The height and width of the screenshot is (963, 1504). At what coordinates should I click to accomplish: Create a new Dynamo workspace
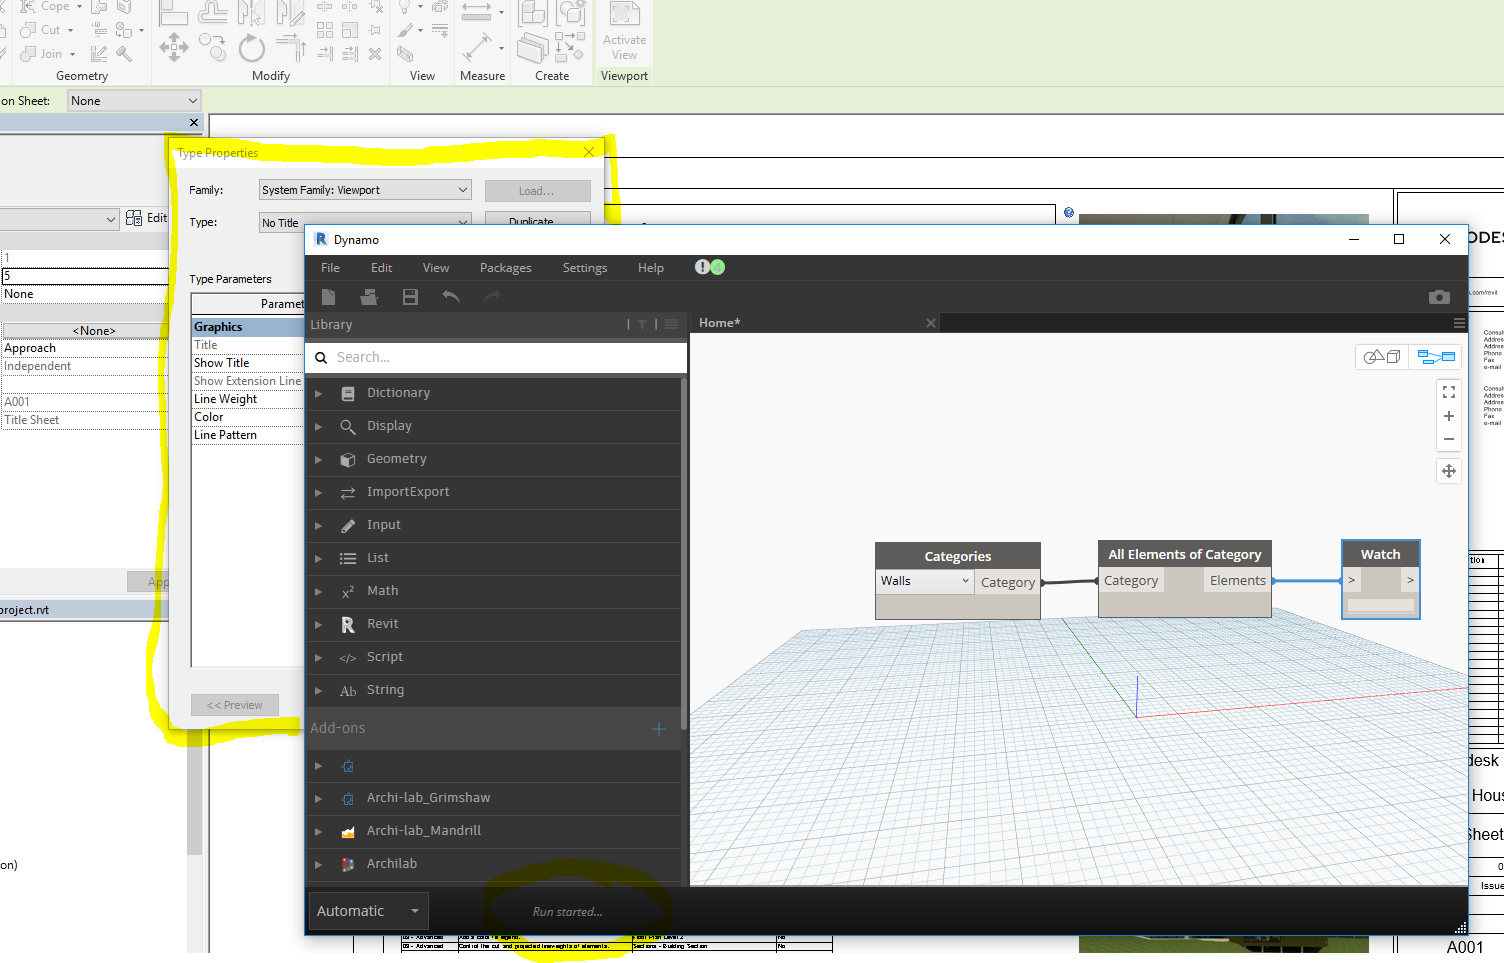(x=328, y=296)
